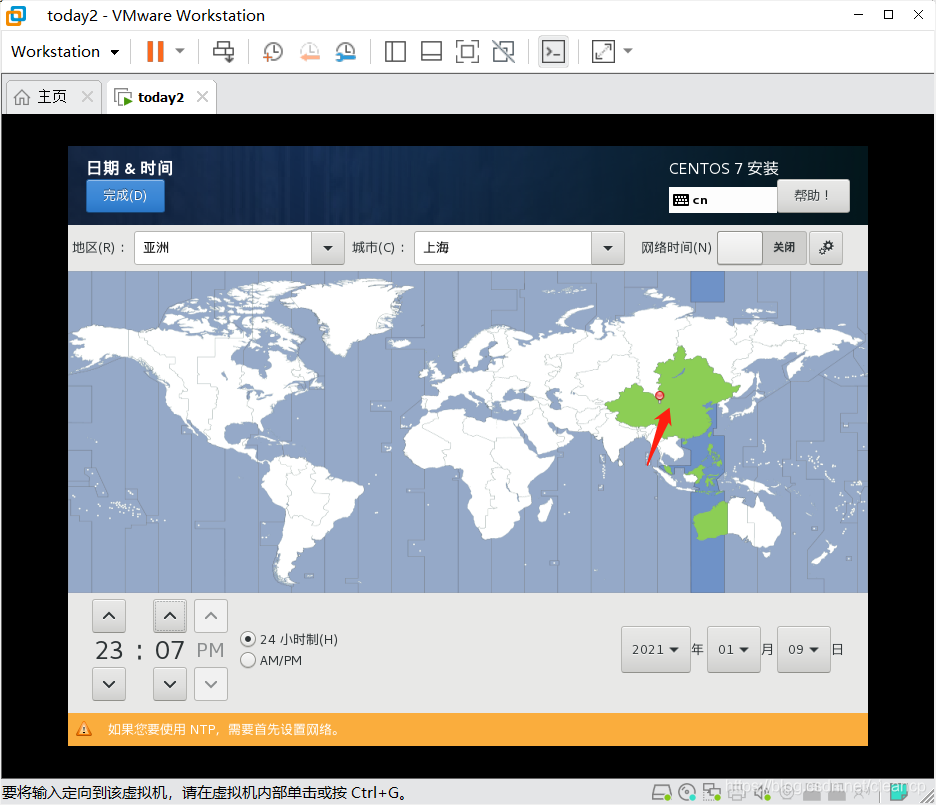This screenshot has width=936, height=805.
Task: Open the Workstation menu
Action: coord(65,52)
